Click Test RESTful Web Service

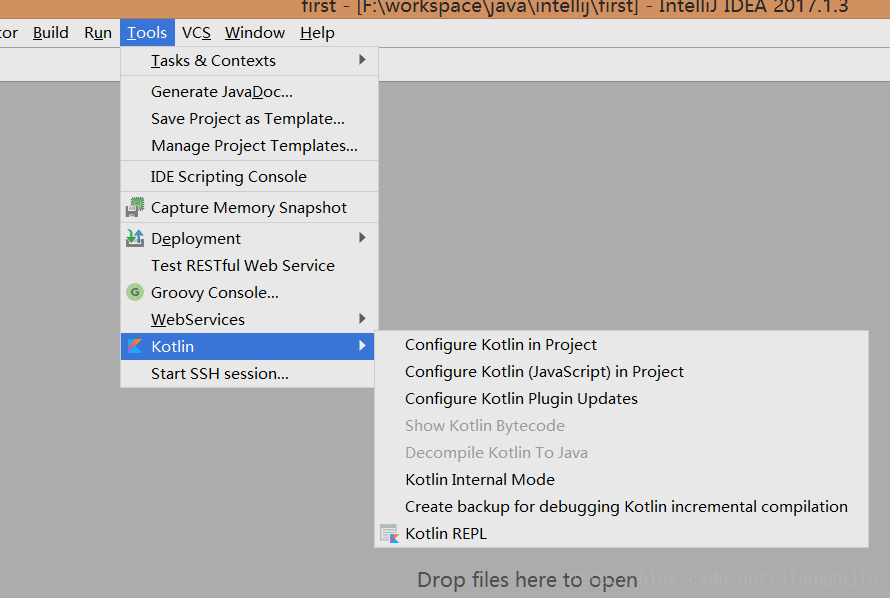(243, 266)
